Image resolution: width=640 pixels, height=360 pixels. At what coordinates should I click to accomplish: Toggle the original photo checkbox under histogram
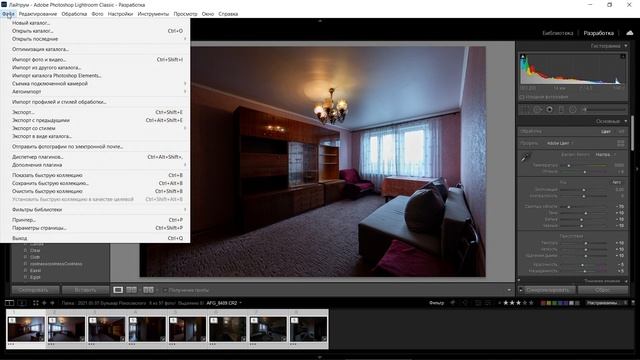click(522, 97)
